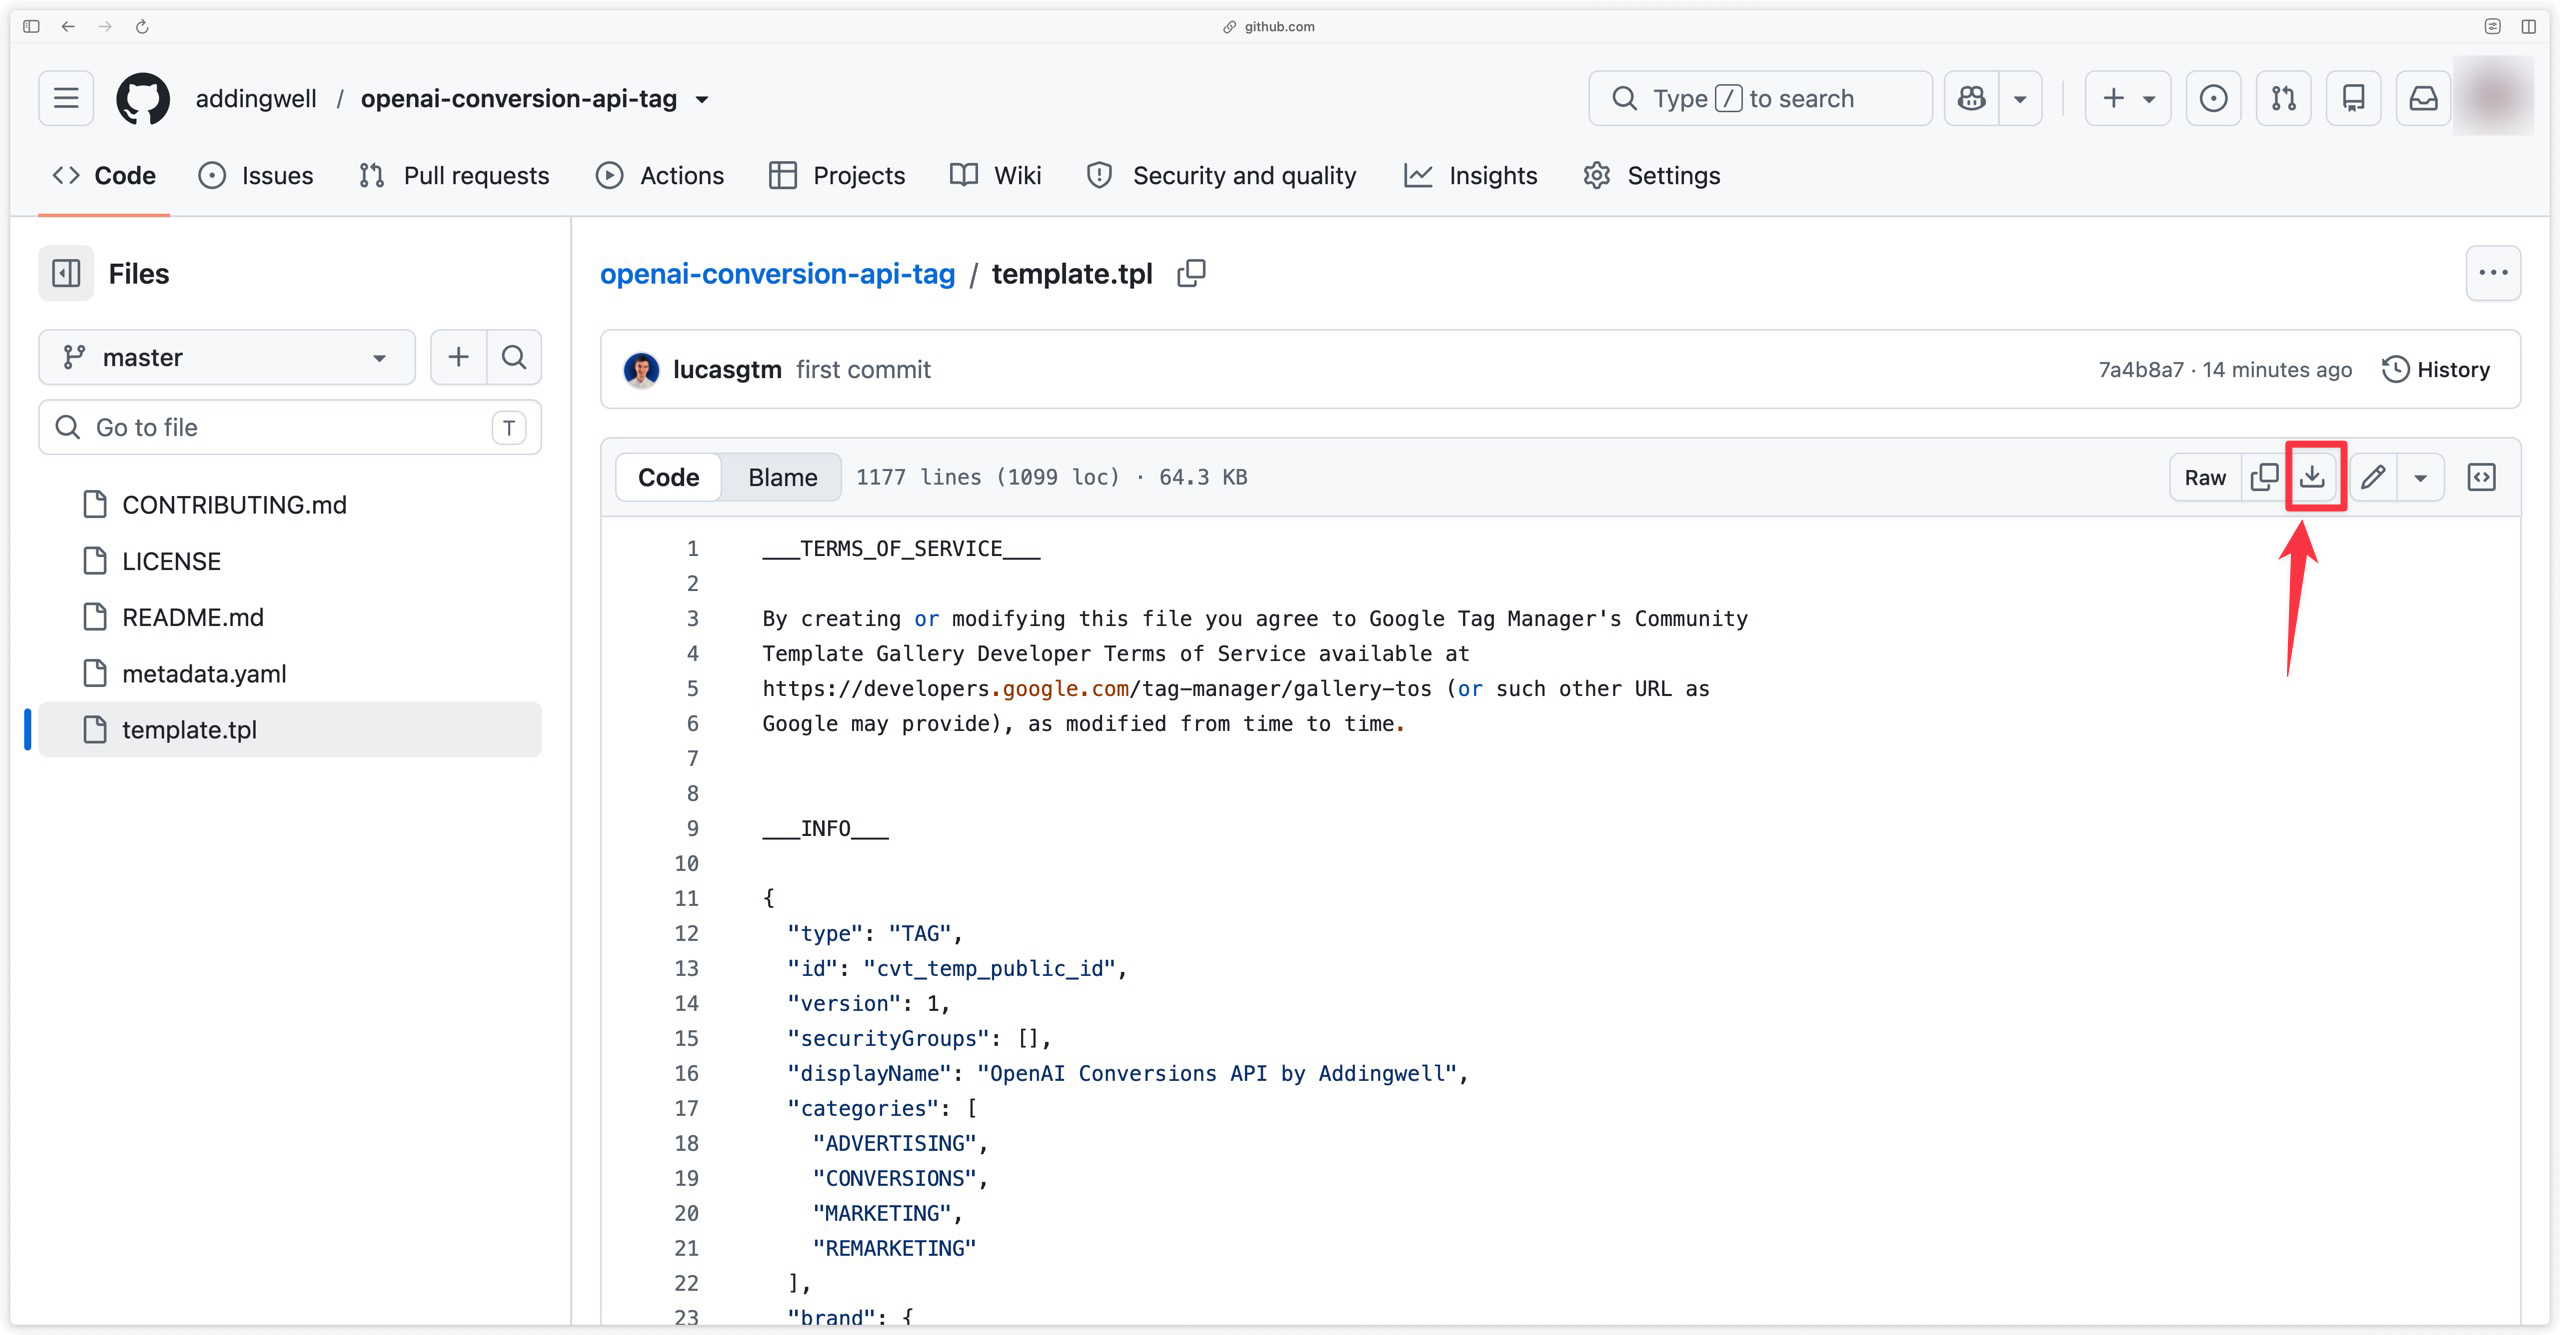Viewport: 2560px width, 1335px height.
Task: Open lucasgtm profile link
Action: pos(727,370)
